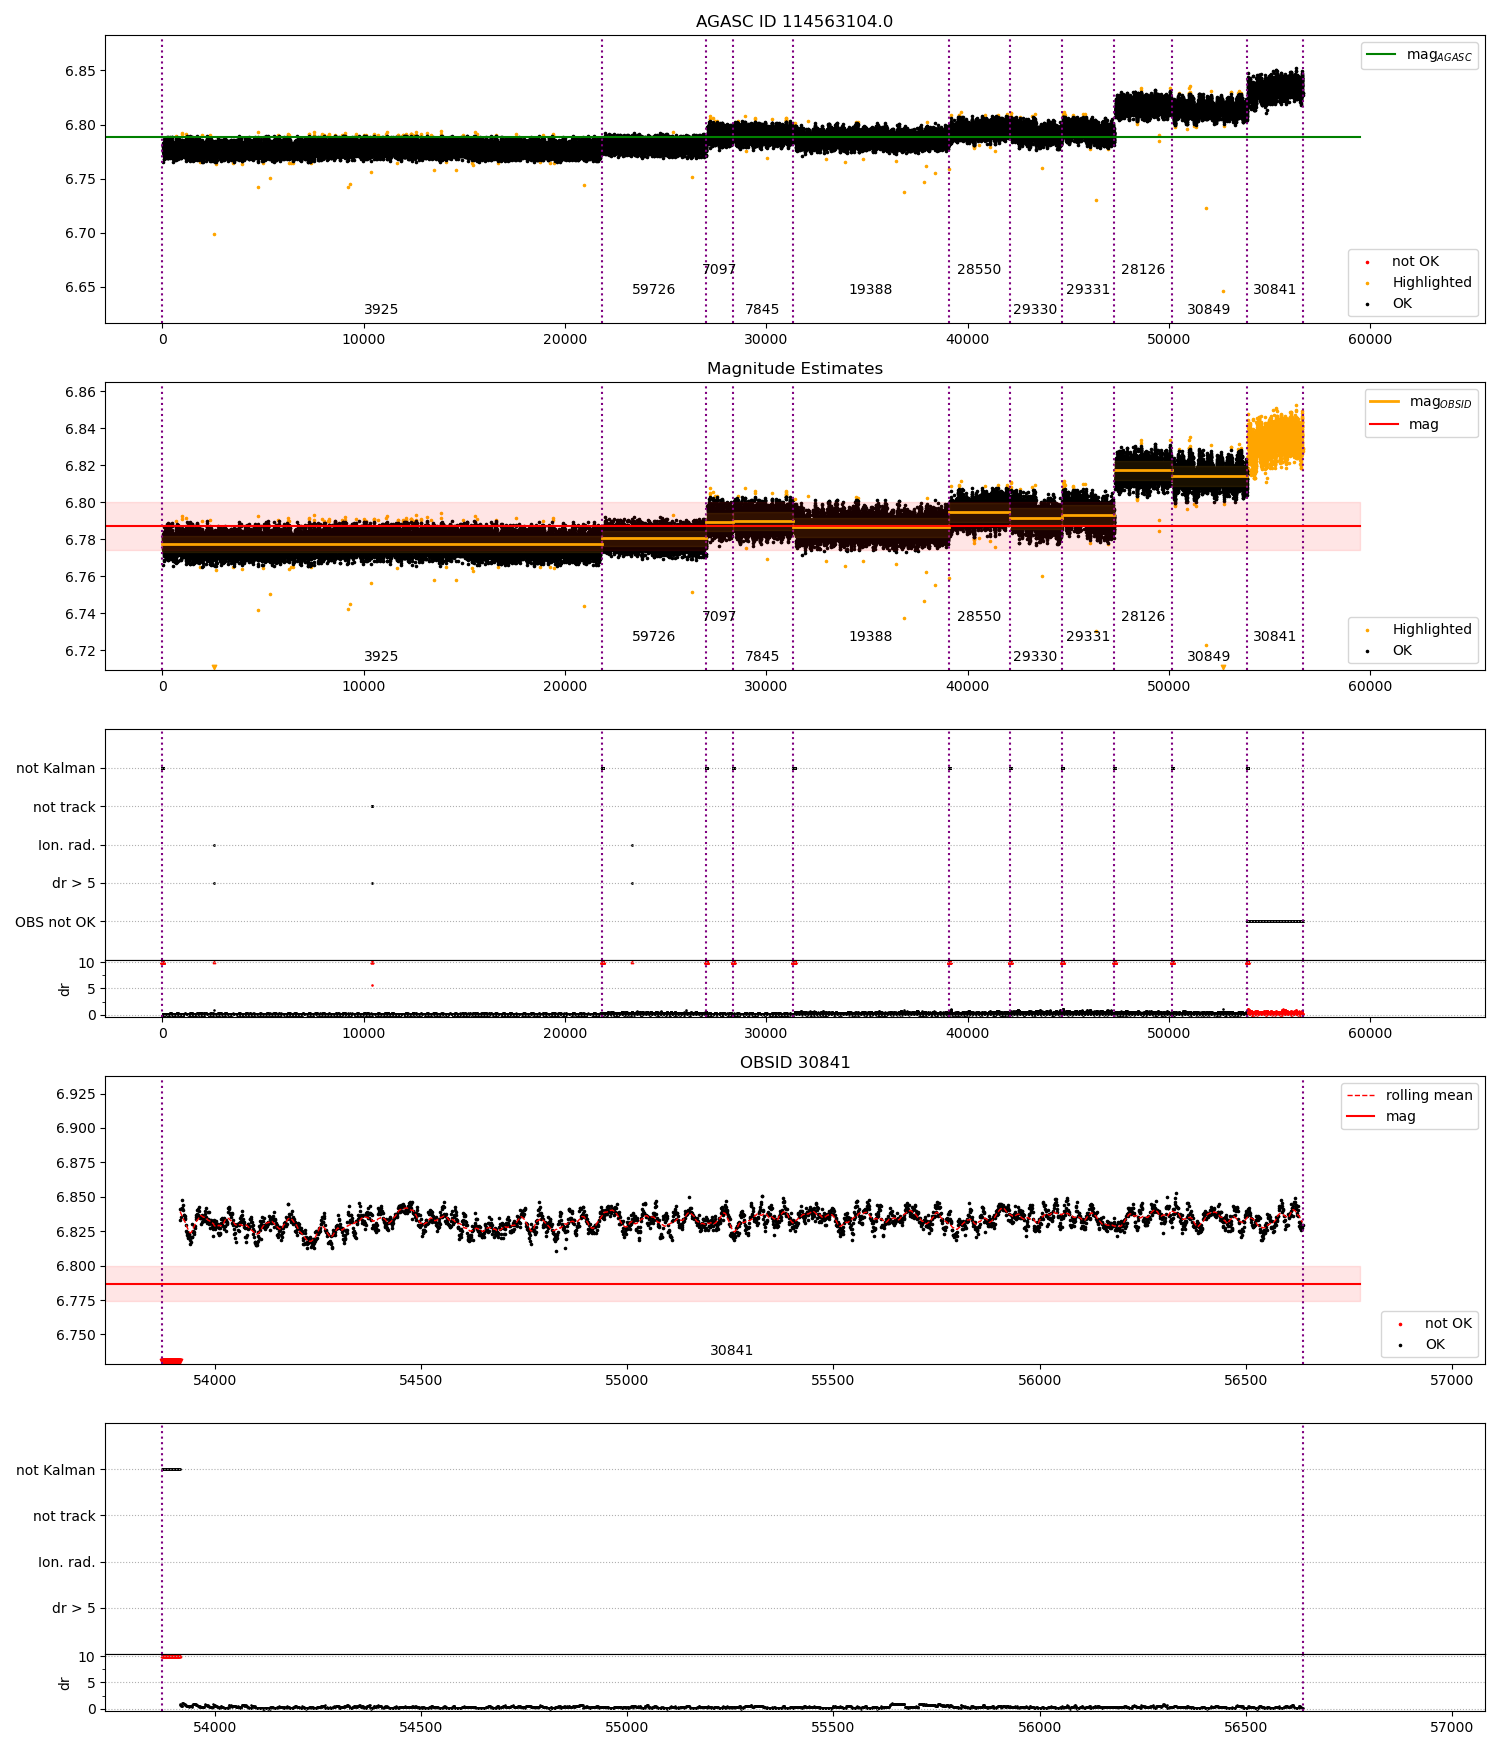Click OBSID label "29331" in AGASC ID plot
The height and width of the screenshot is (1750, 1500).
click(x=1088, y=290)
